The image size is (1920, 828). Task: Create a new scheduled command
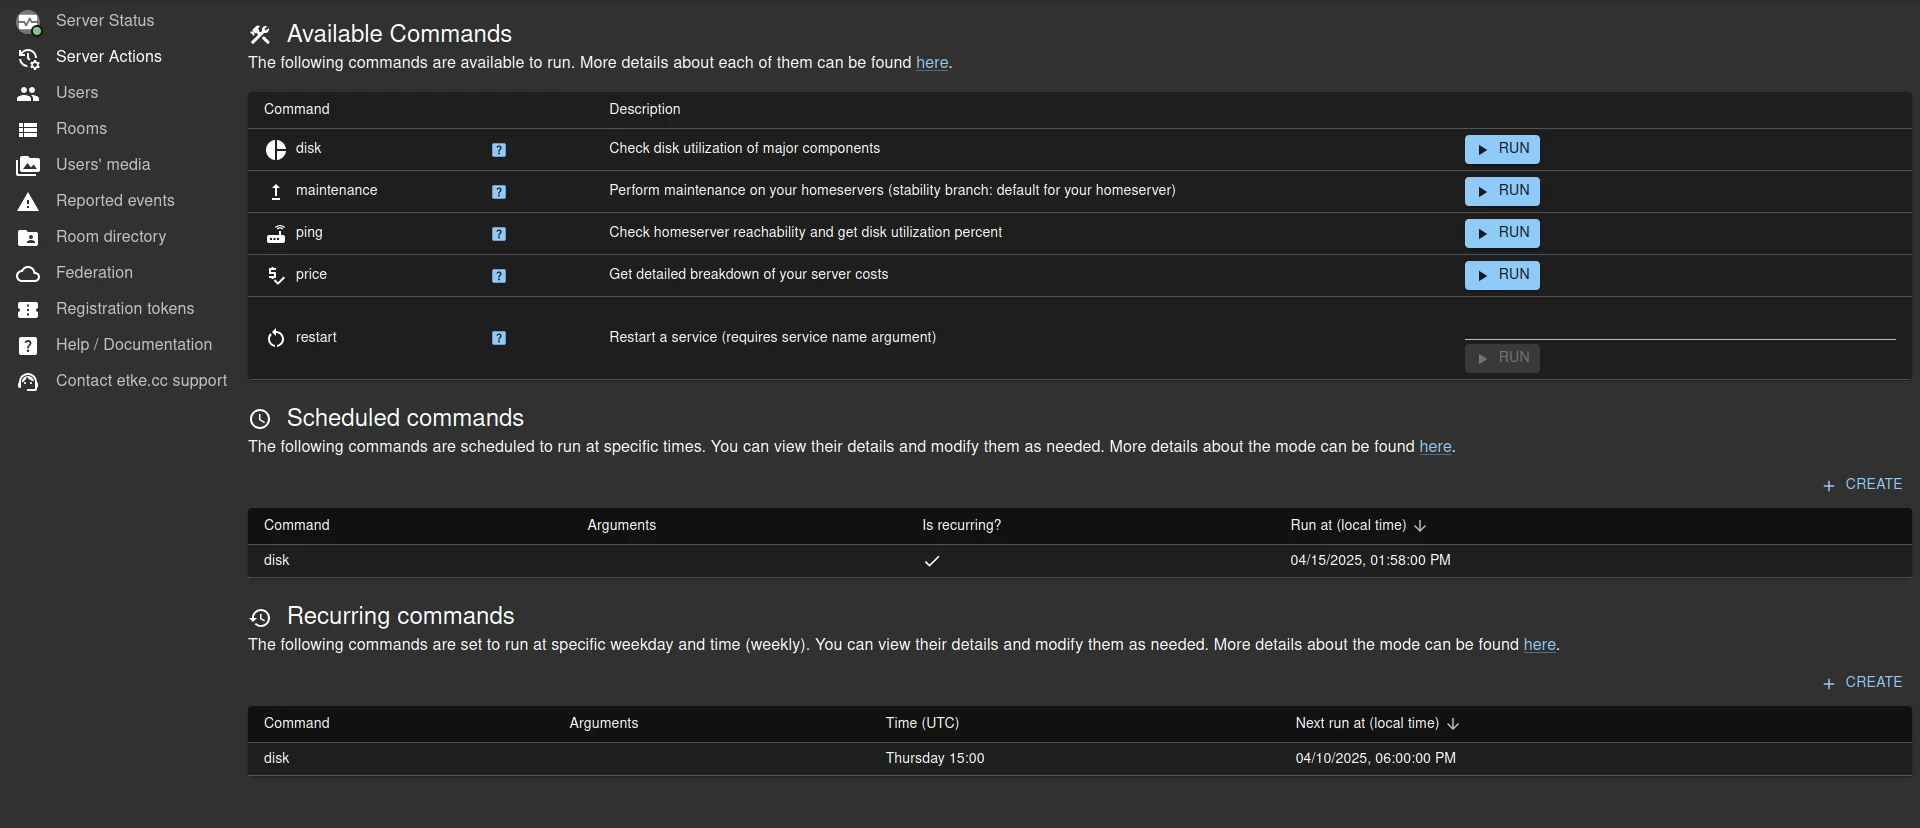tap(1862, 484)
